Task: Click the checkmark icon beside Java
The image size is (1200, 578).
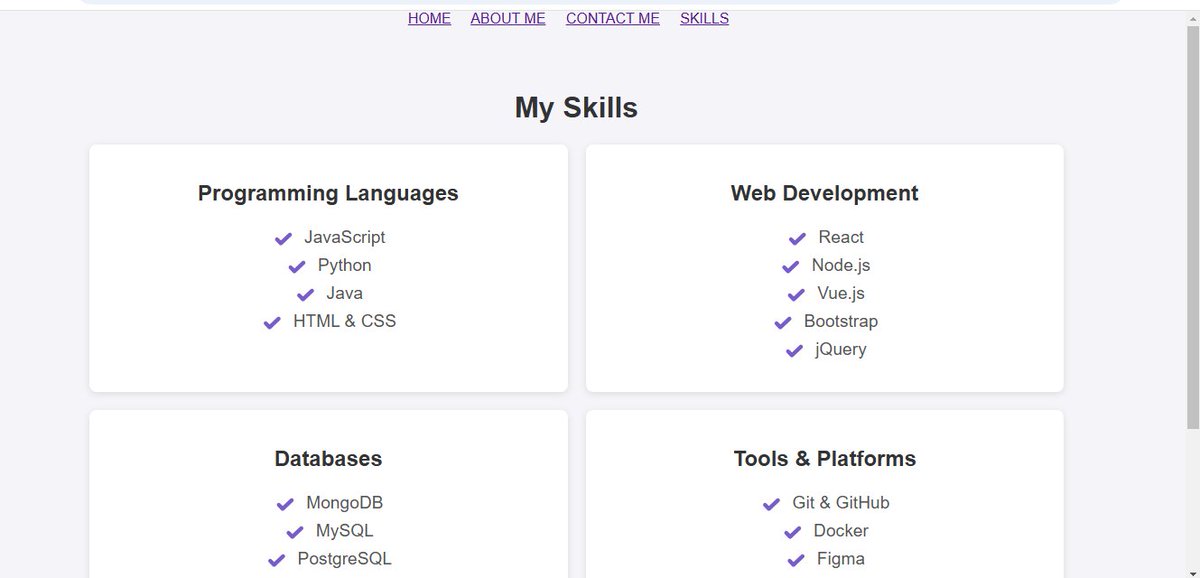Action: (x=305, y=295)
